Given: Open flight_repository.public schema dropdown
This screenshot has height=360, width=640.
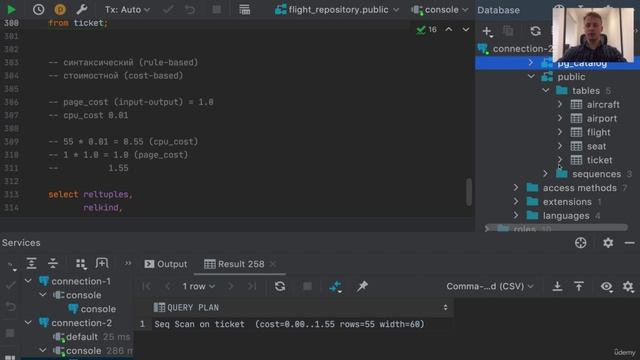Looking at the screenshot, I should point(337,9).
